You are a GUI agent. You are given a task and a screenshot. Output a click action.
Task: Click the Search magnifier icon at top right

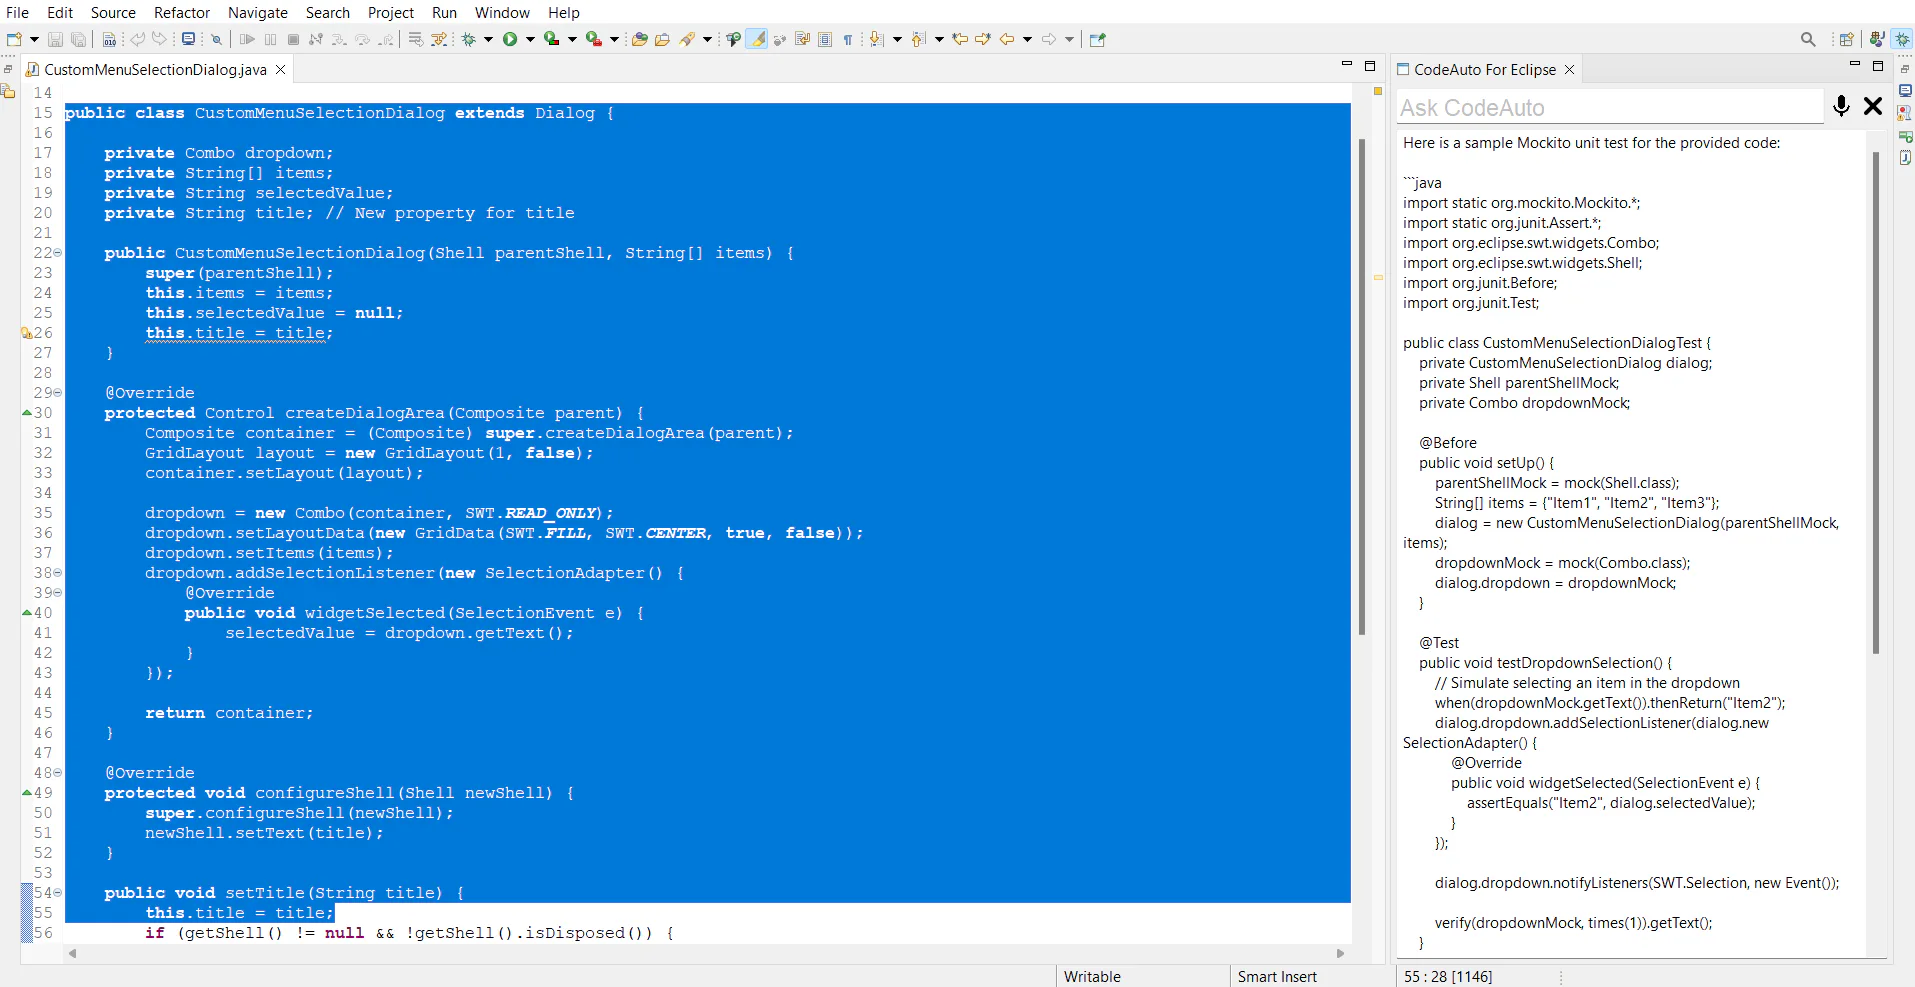[1808, 39]
